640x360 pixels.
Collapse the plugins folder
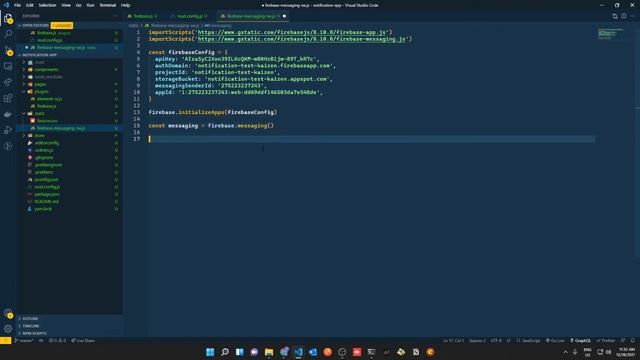tap(41, 91)
